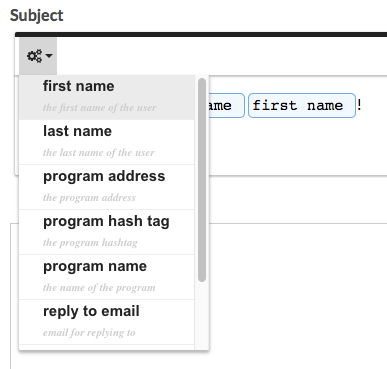Pick the "program hash tag" entry
387x369 pixels.
tap(107, 232)
